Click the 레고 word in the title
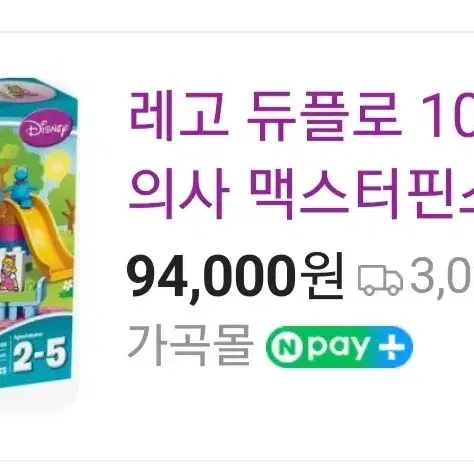474x474 pixels. pos(179,116)
